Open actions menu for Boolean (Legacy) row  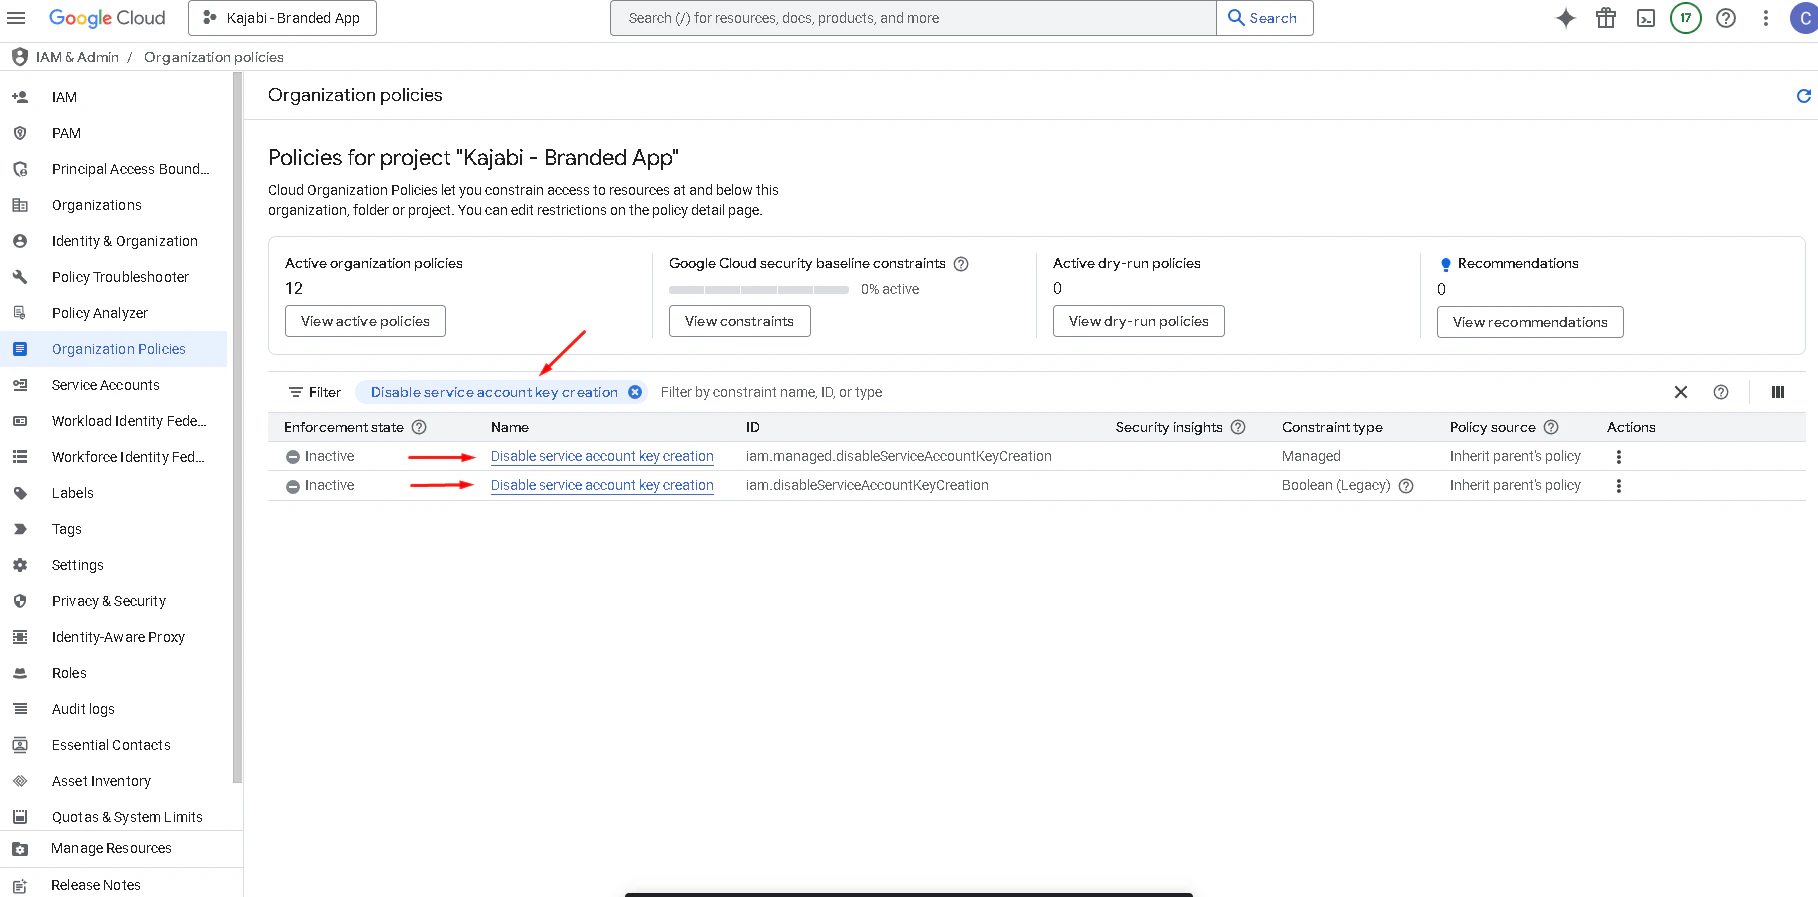click(1619, 485)
